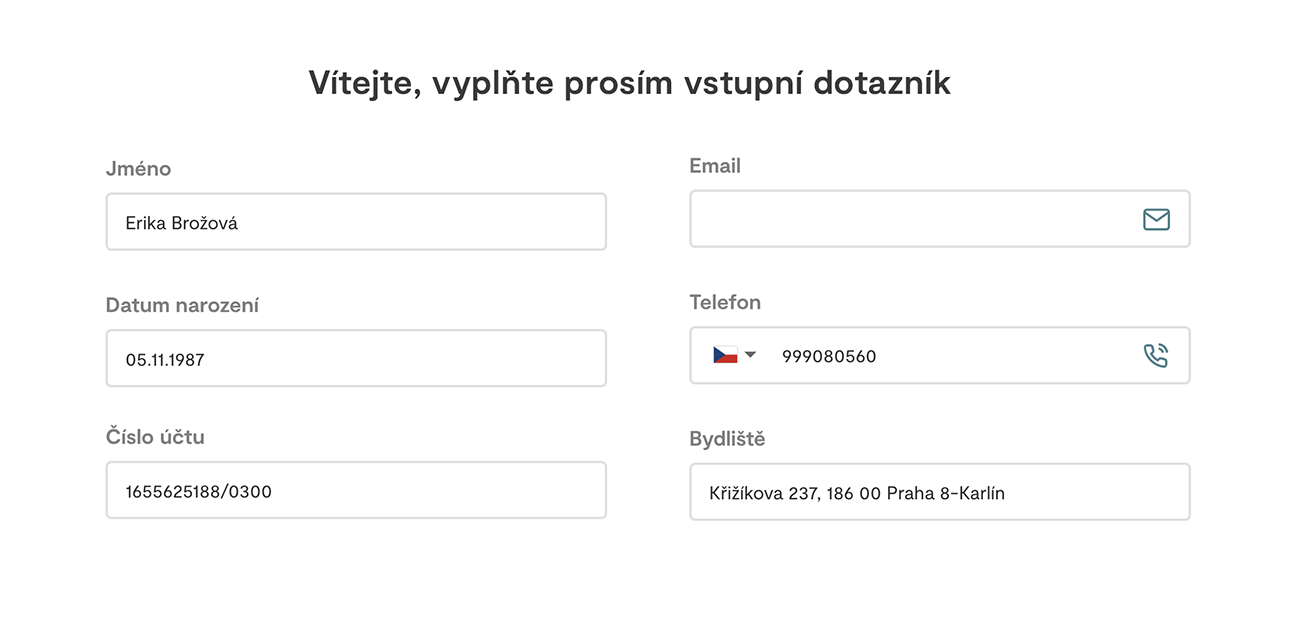
Task: Focus the Jméno field with Erika Brožová
Action: pyautogui.click(x=356, y=222)
